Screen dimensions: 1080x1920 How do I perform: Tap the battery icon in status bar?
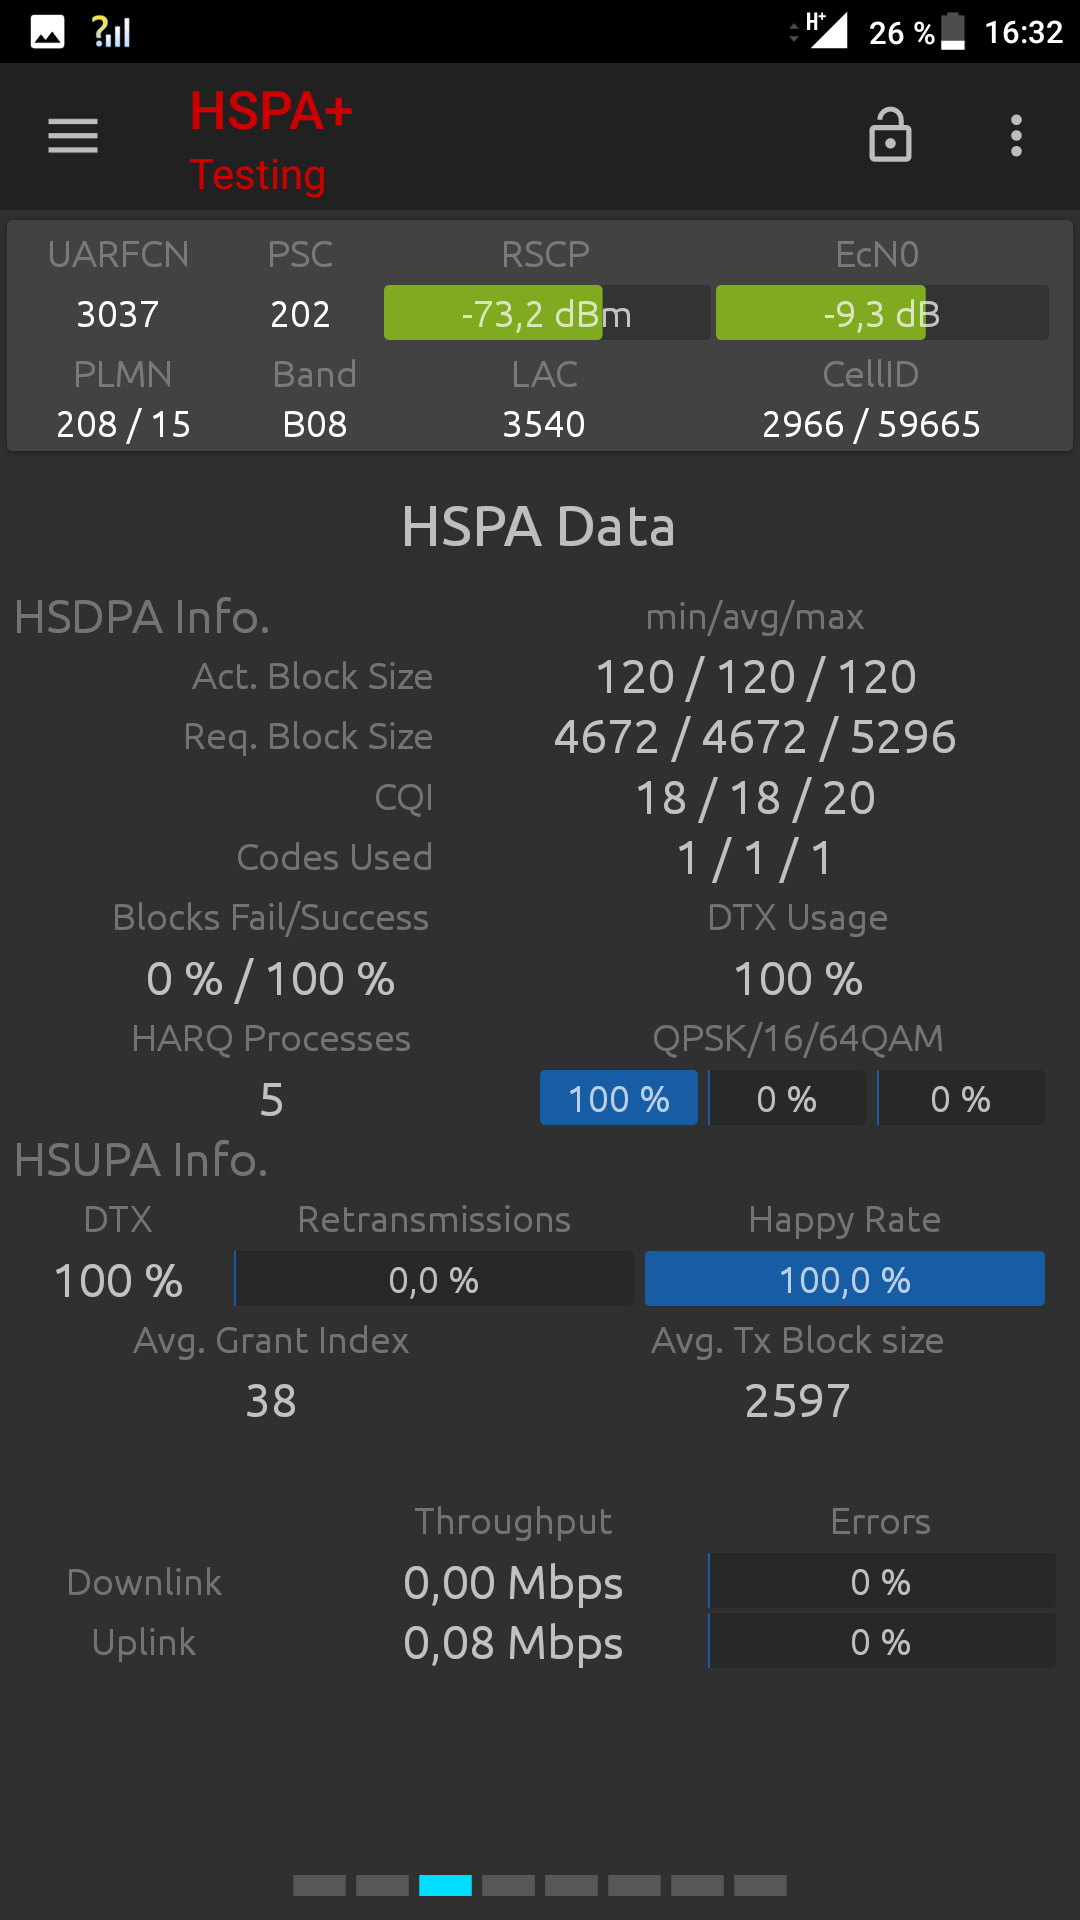(954, 32)
